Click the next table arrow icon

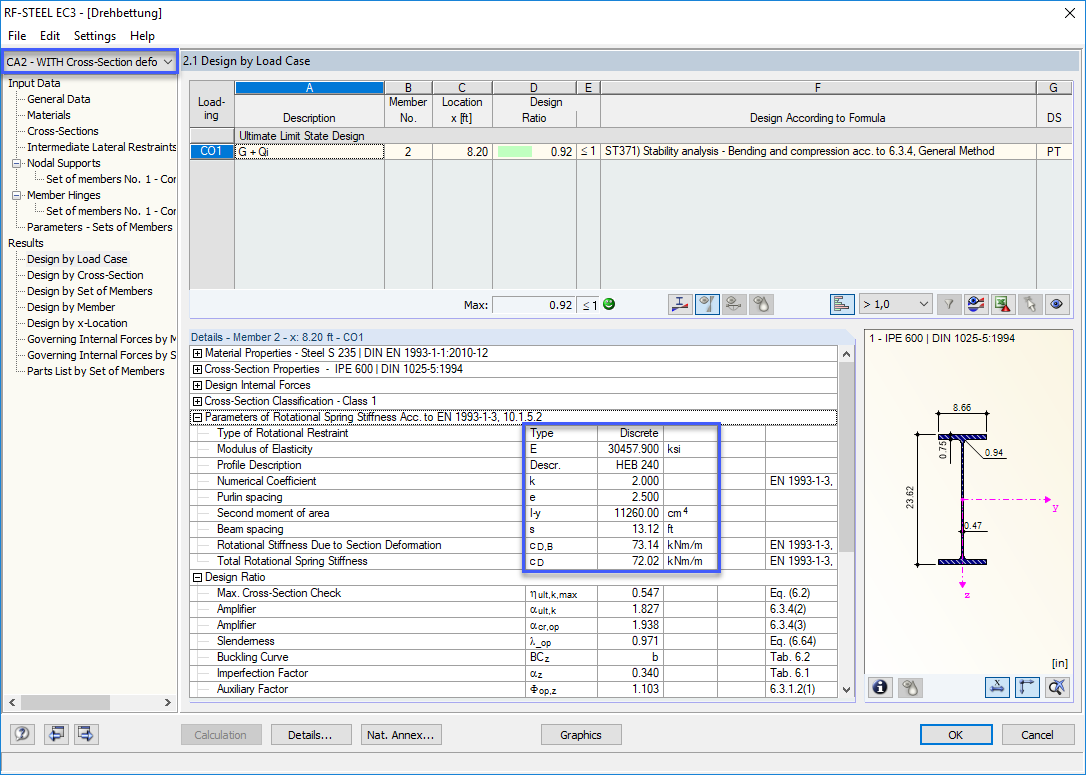[86, 733]
